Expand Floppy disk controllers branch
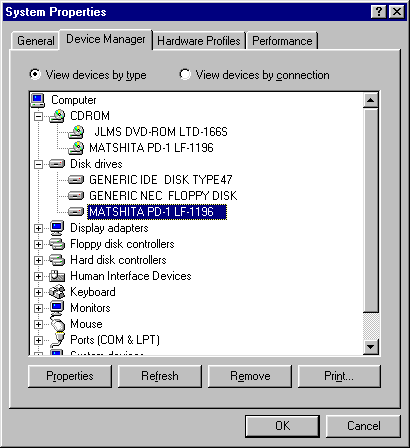The width and height of the screenshot is (410, 448). (x=39, y=244)
